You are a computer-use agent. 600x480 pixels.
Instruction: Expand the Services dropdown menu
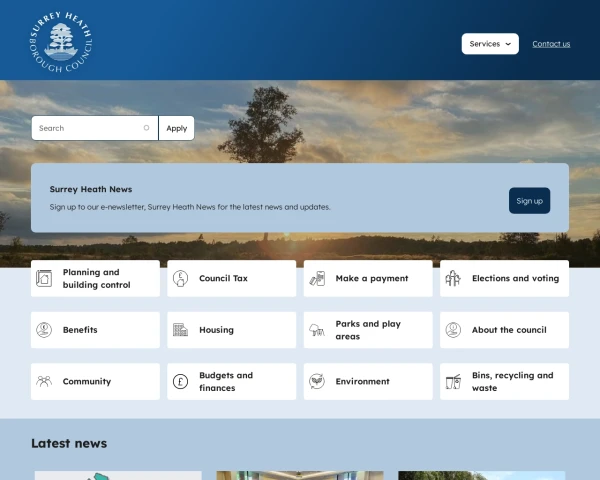click(490, 44)
